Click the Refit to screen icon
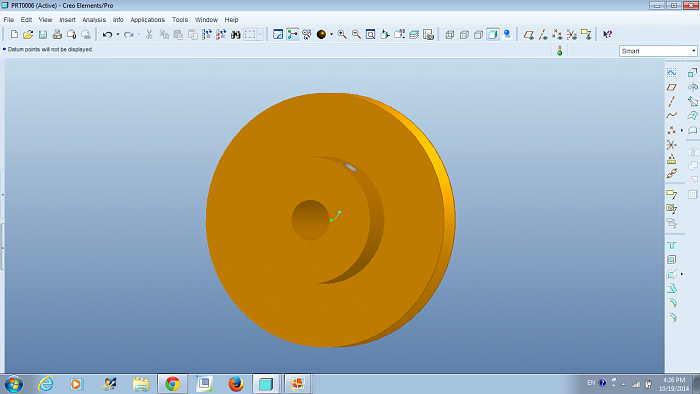This screenshot has height=394, width=700. pos(371,34)
